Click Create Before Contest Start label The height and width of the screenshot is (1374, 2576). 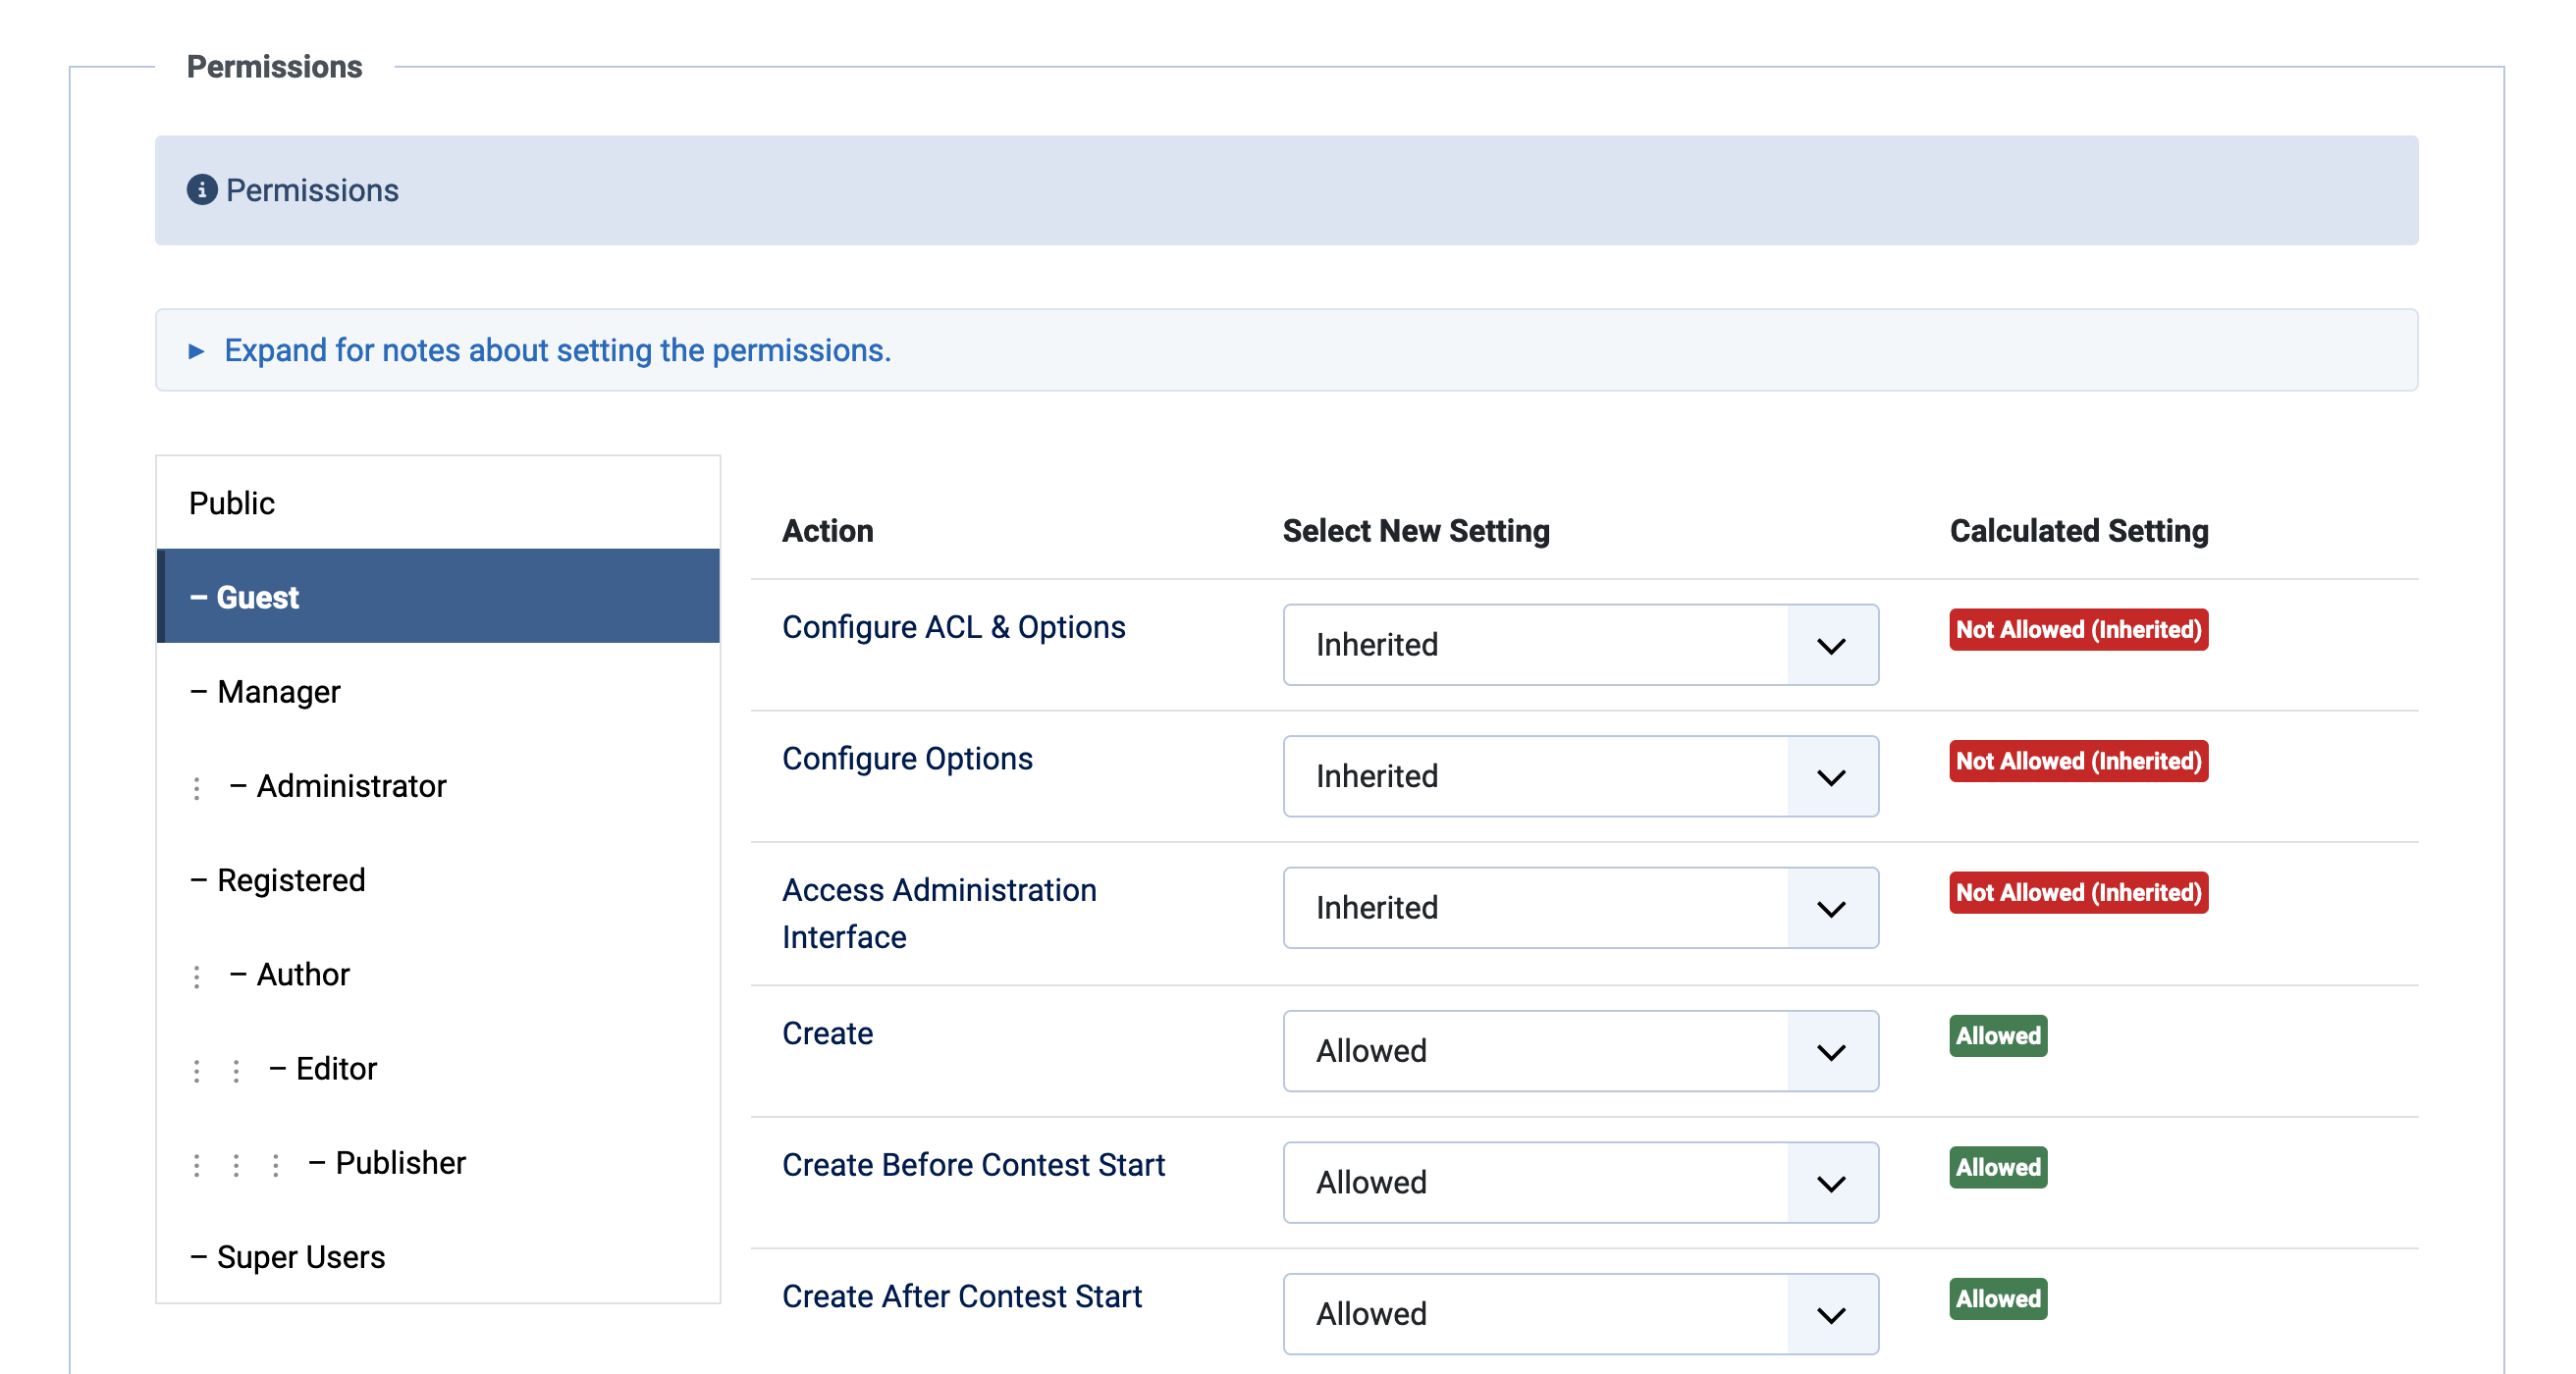pos(973,1165)
